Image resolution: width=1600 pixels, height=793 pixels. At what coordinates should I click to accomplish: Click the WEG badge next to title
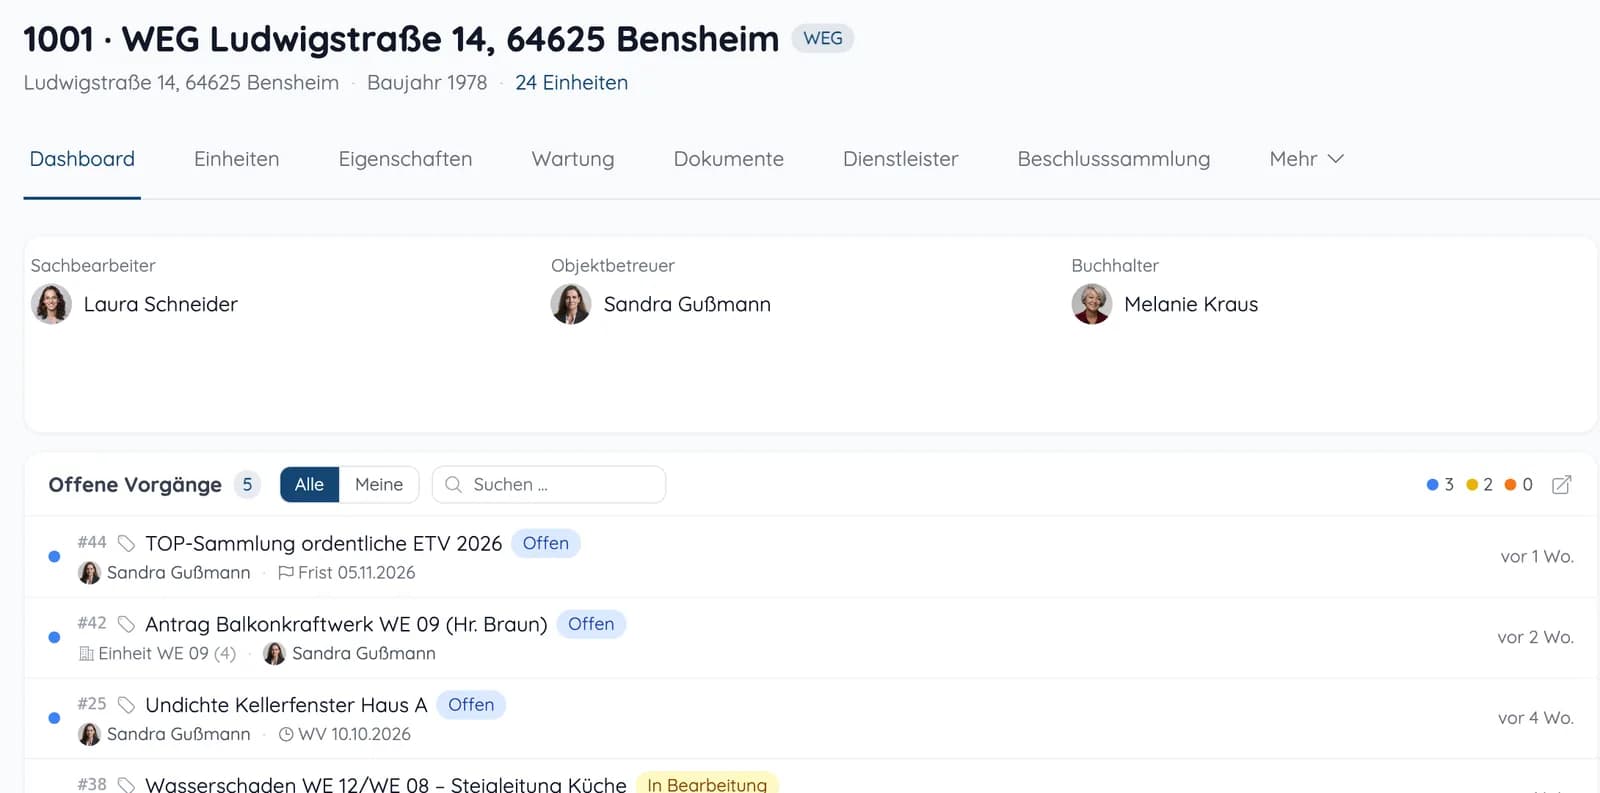(x=823, y=38)
